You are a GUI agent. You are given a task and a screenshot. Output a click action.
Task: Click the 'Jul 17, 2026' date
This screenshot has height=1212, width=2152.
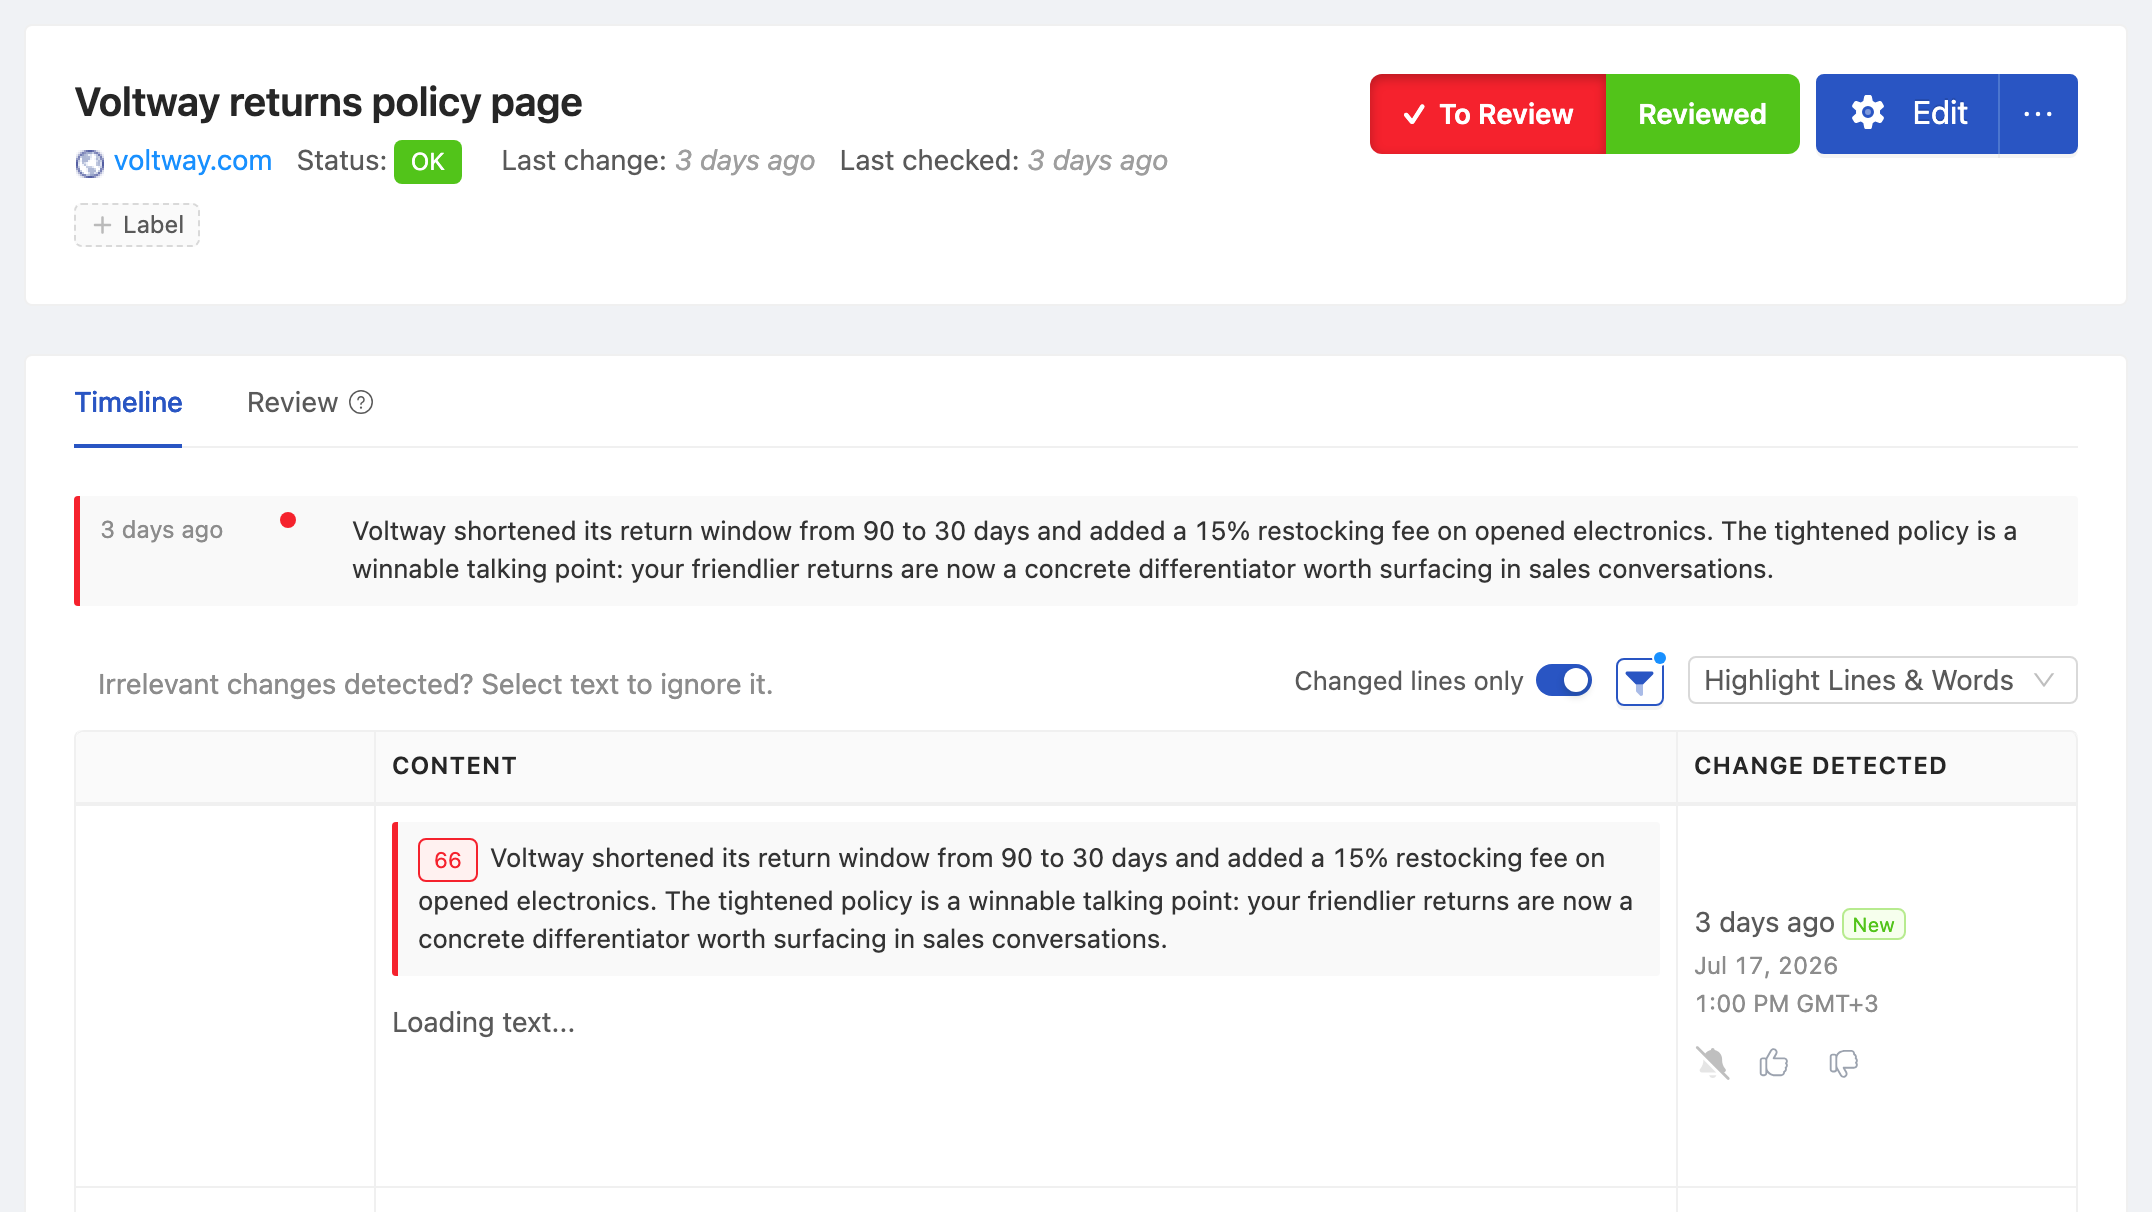click(x=1766, y=966)
